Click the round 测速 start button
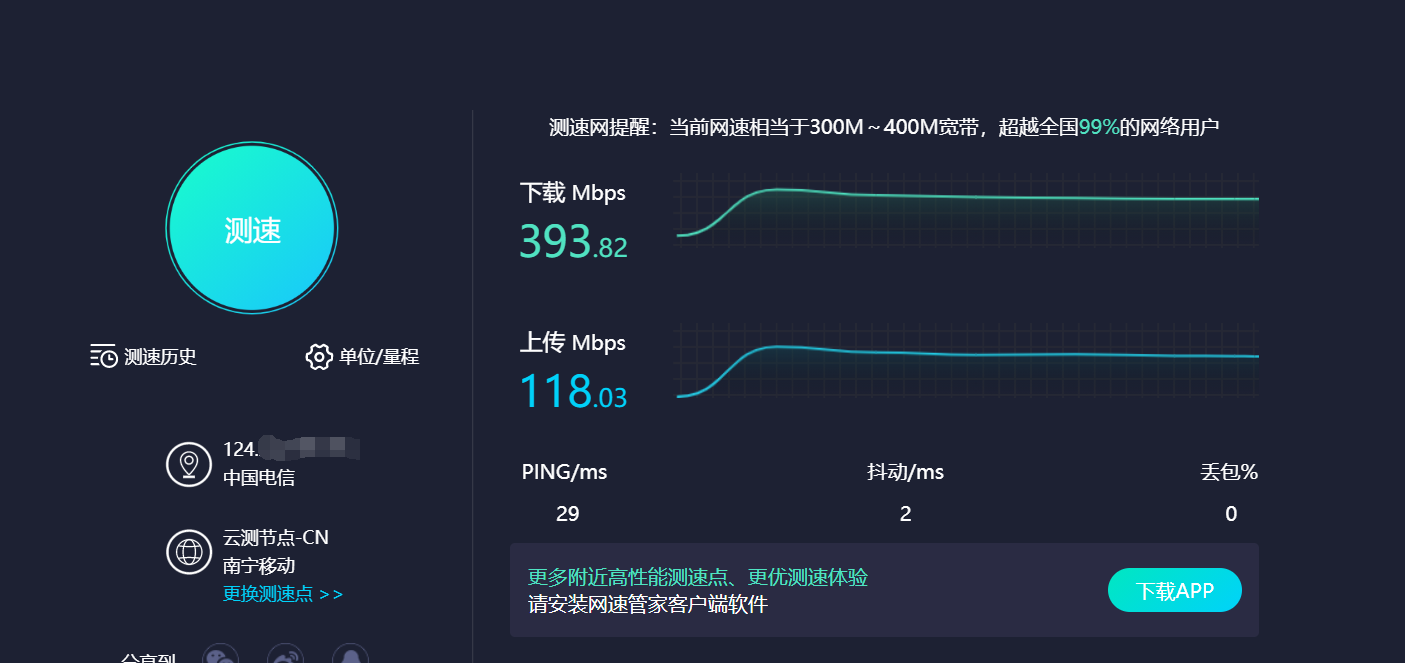This screenshot has width=1405, height=663. click(x=252, y=228)
